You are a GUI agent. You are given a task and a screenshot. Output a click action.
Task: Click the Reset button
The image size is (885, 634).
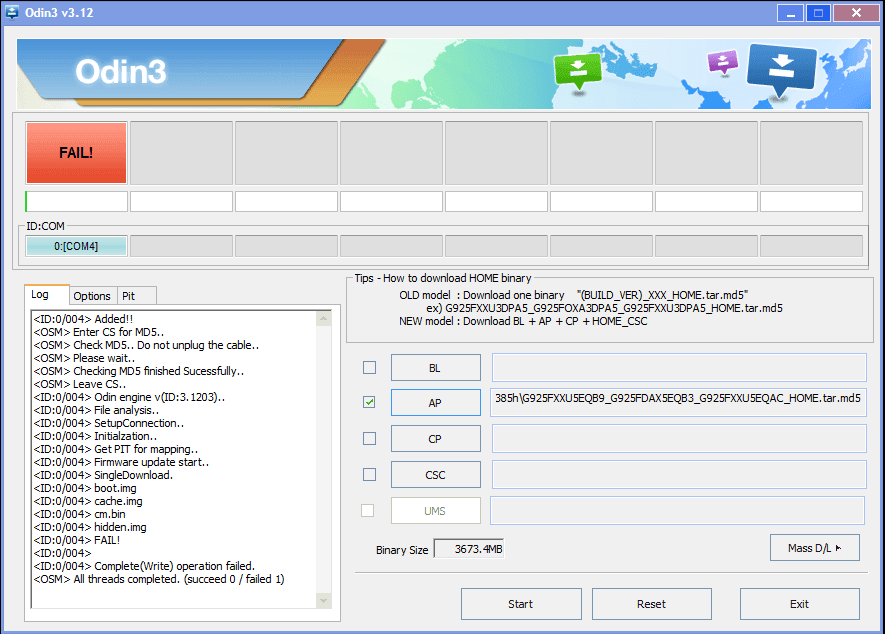(652, 604)
